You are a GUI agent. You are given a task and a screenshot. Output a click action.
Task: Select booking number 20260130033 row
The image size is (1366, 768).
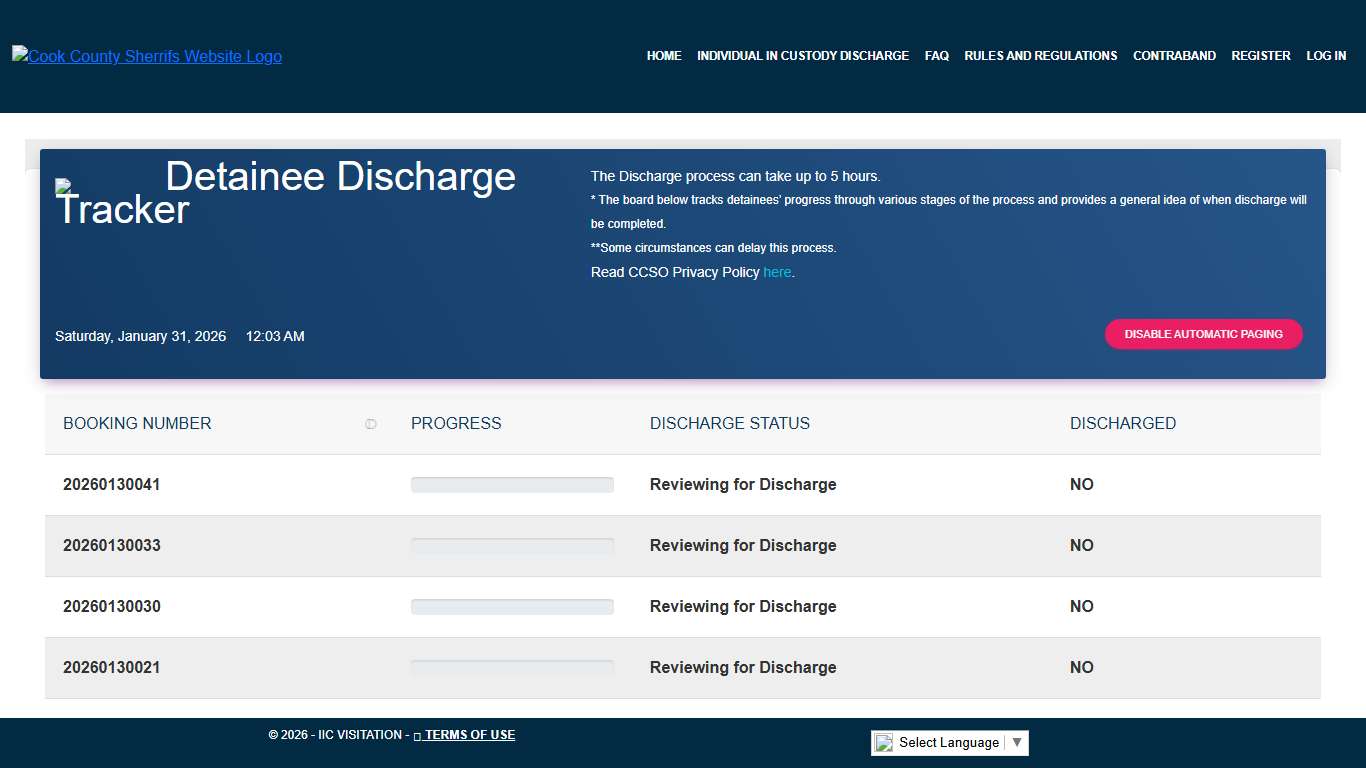coord(111,545)
